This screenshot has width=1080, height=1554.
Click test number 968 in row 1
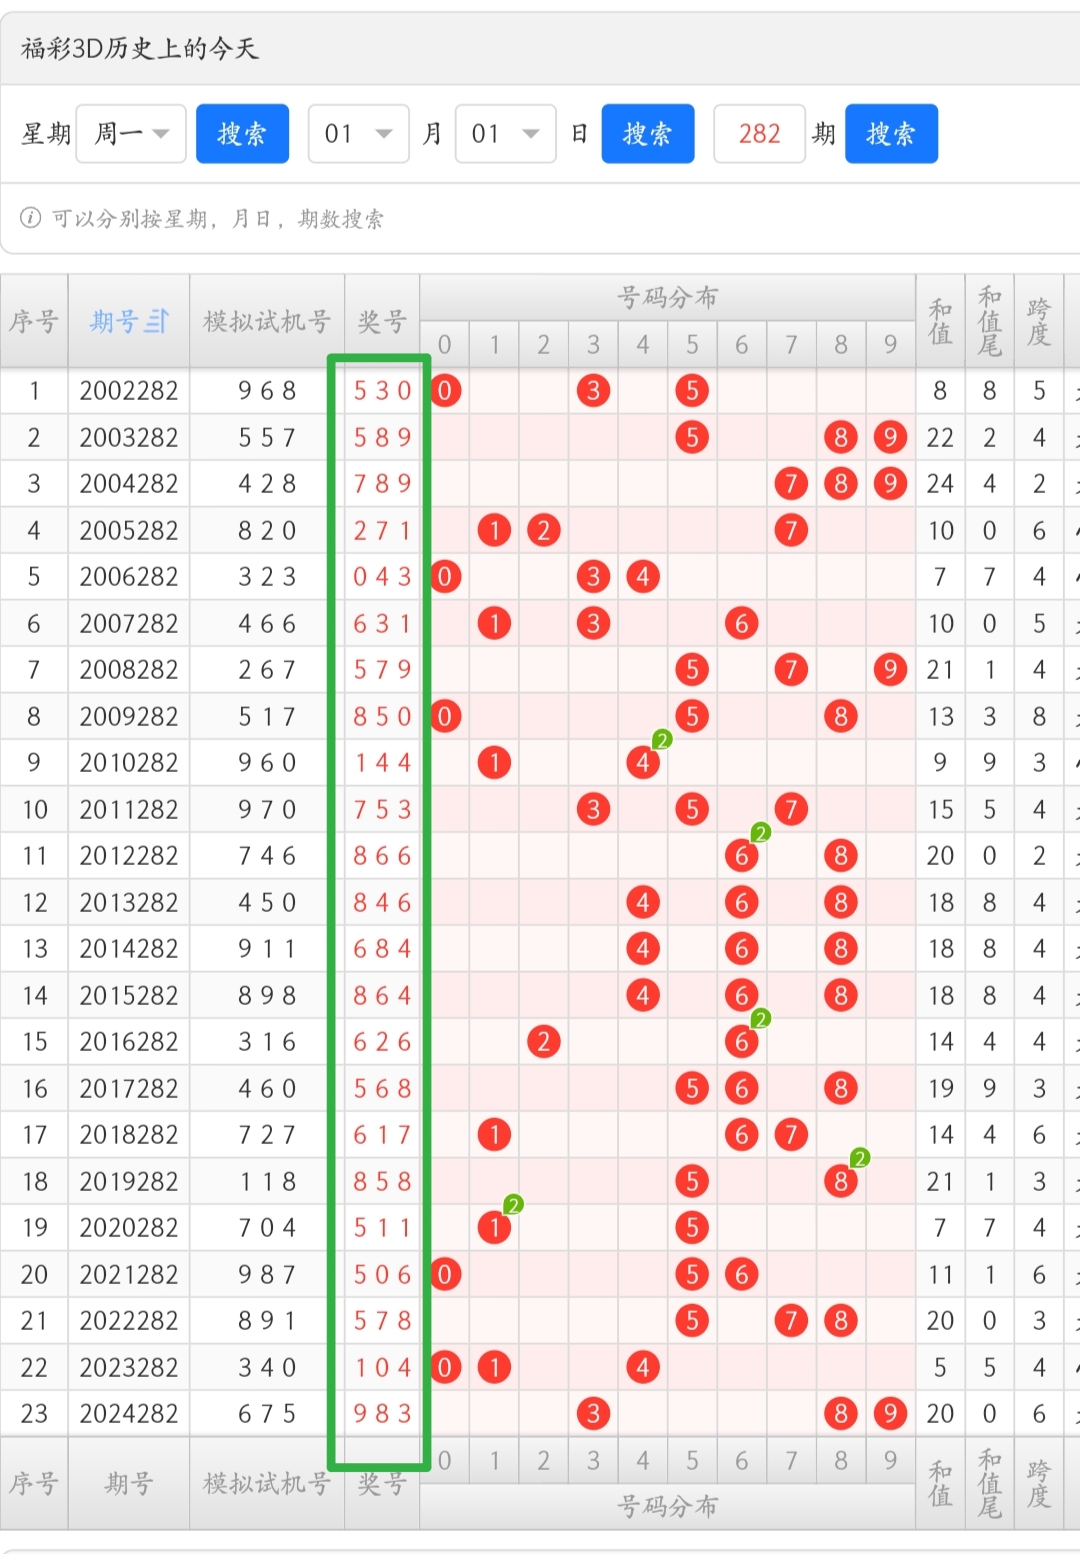click(267, 391)
